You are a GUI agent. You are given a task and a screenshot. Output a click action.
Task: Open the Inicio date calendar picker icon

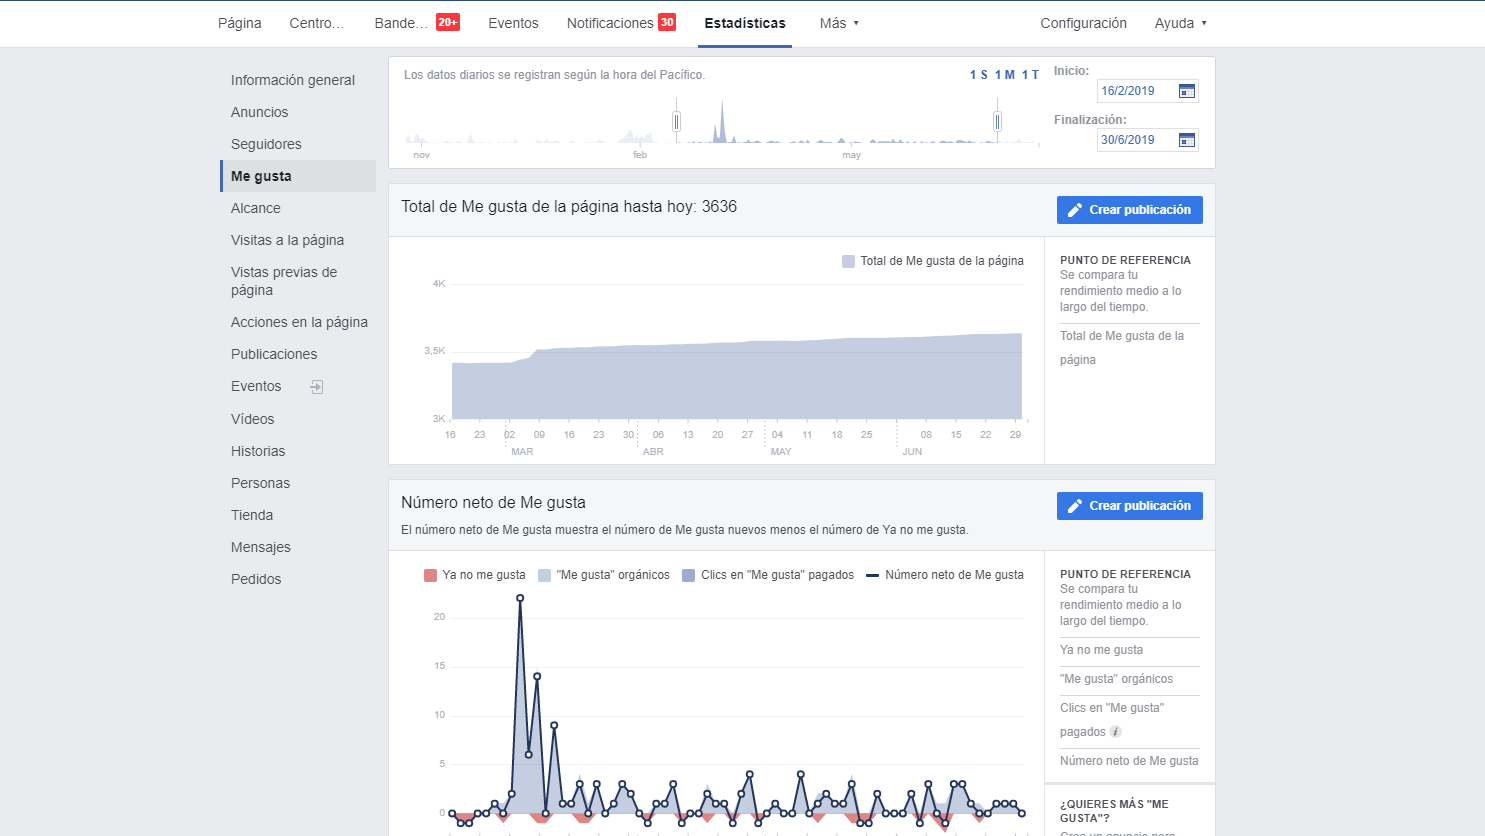[x=1187, y=91]
